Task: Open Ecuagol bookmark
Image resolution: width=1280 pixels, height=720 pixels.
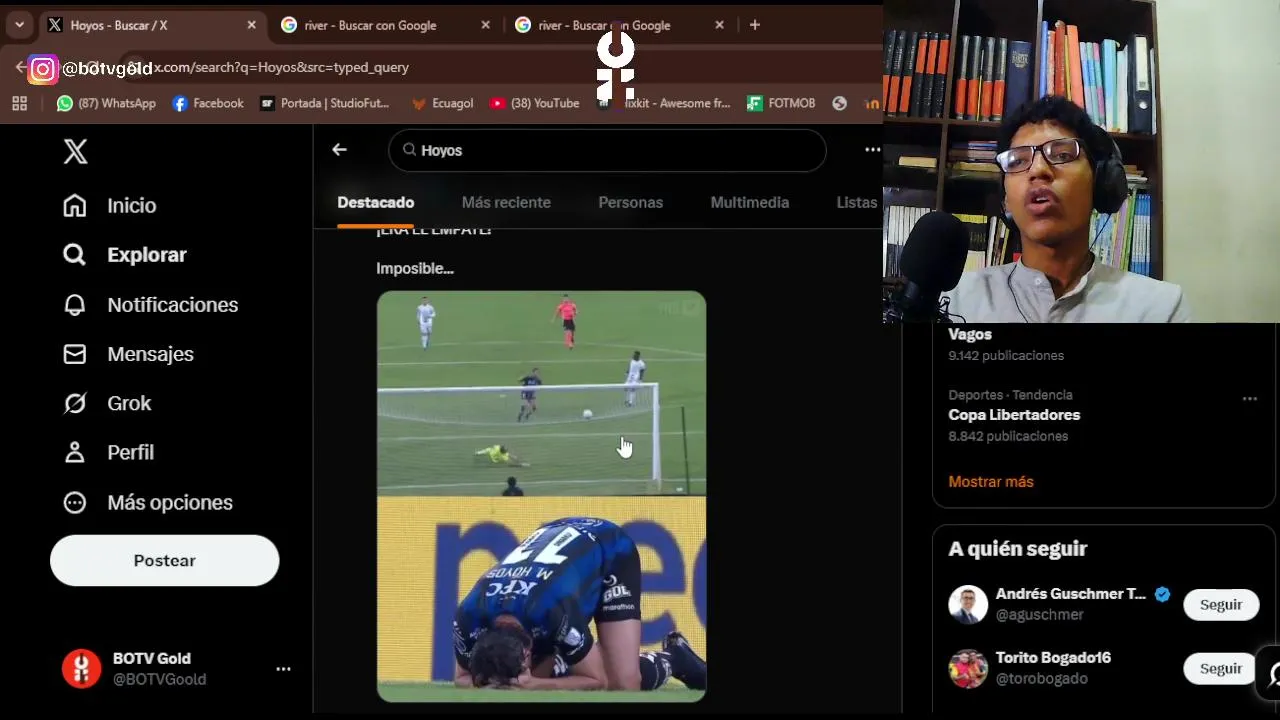Action: click(x=442, y=103)
